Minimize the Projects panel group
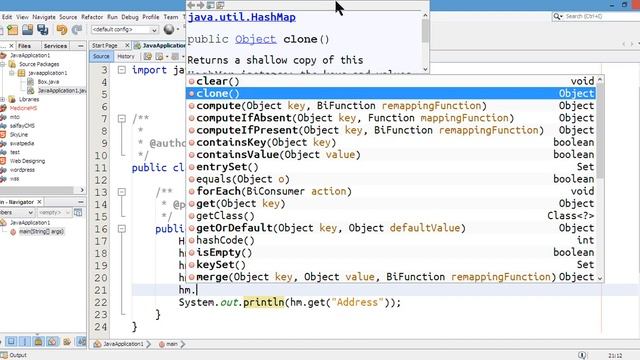This screenshot has width=640, height=360. click(80, 46)
